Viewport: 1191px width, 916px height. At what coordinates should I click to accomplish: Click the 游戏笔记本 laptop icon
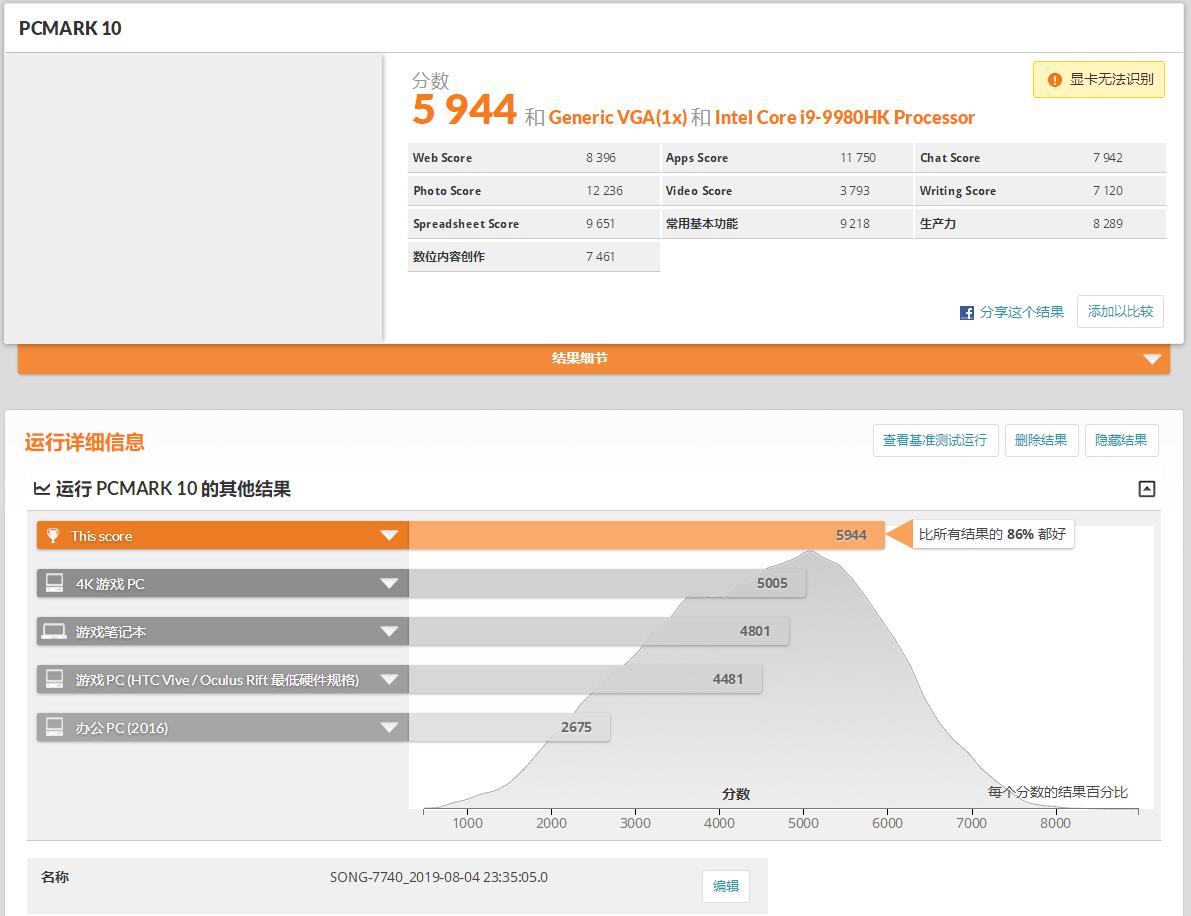coord(54,631)
